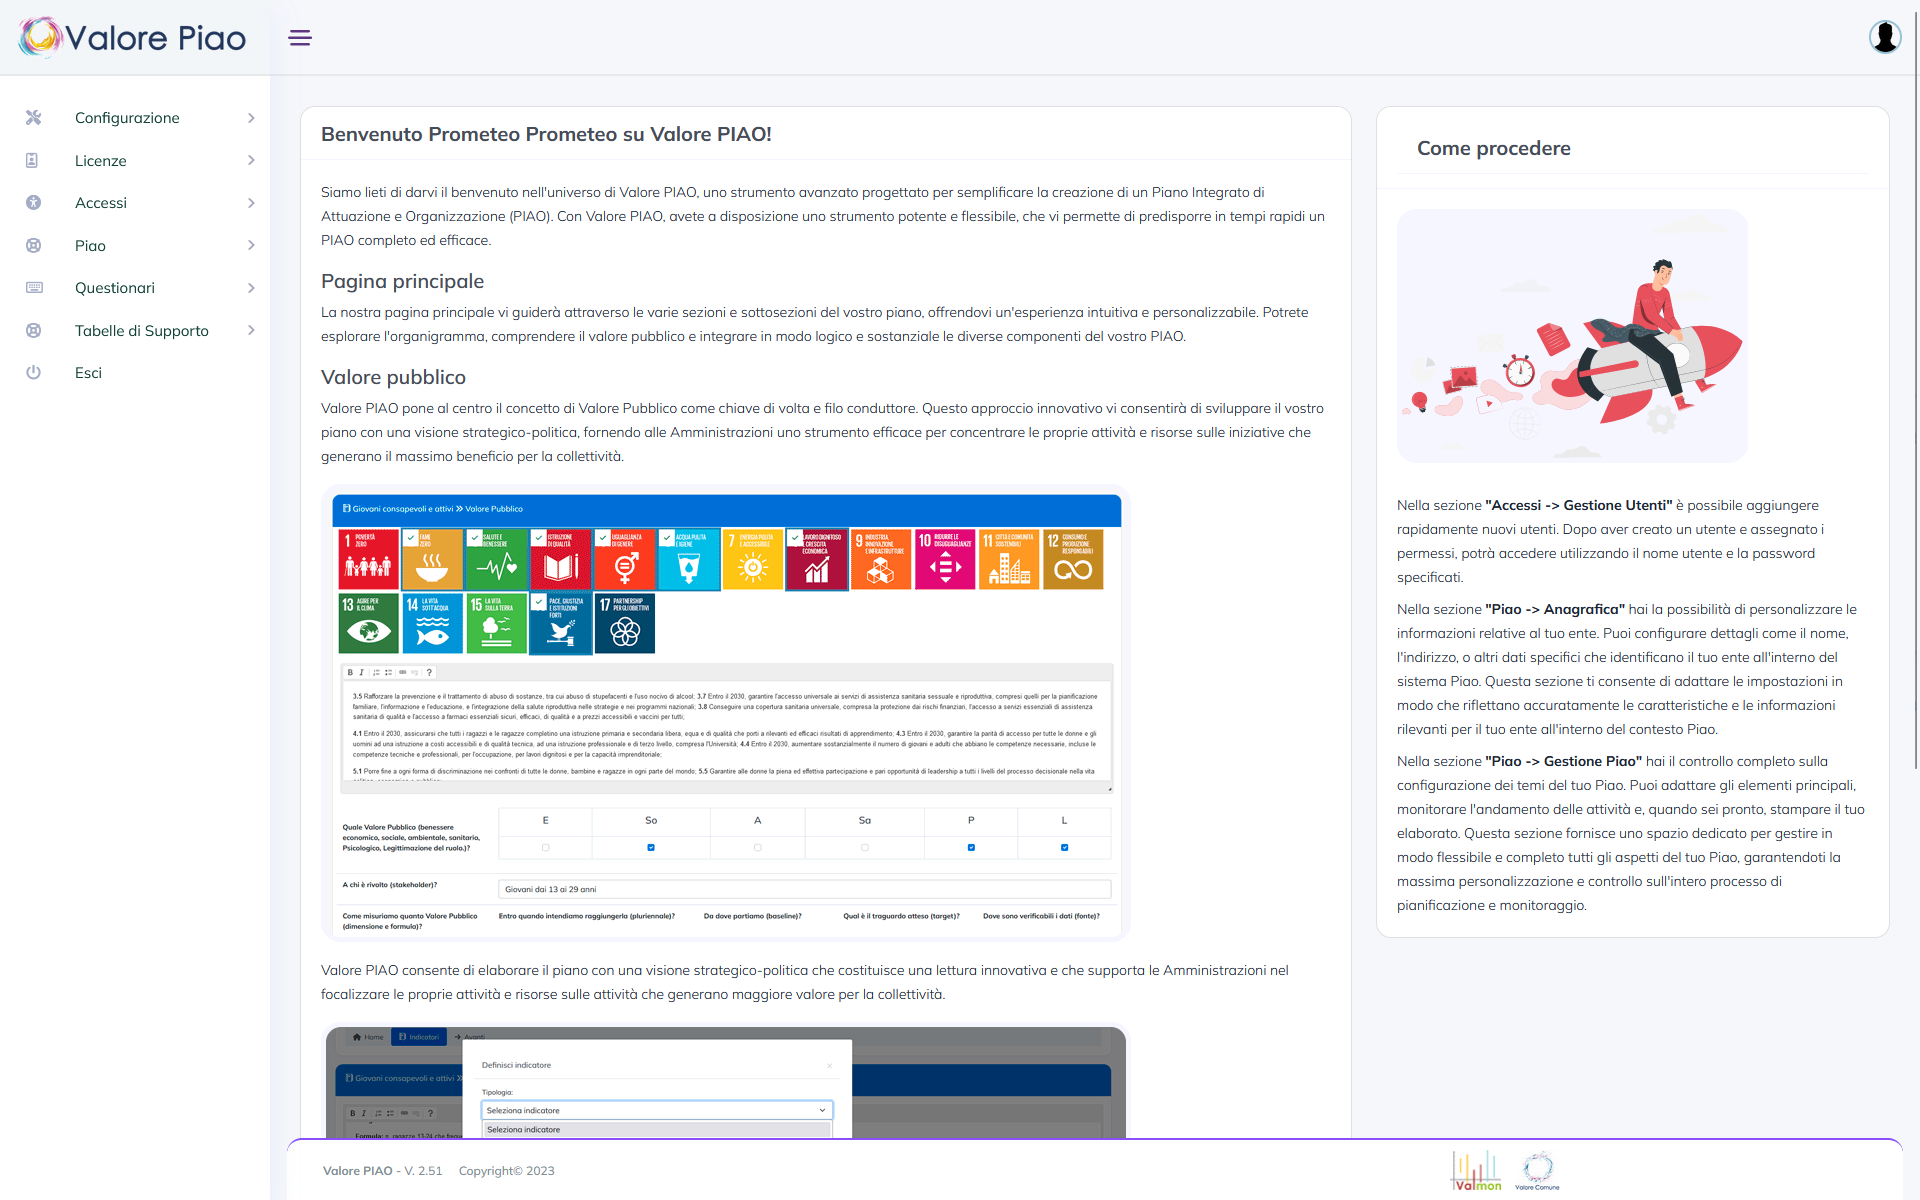The image size is (1920, 1200).
Task: Click the Valore Piao logo
Action: coord(133,37)
